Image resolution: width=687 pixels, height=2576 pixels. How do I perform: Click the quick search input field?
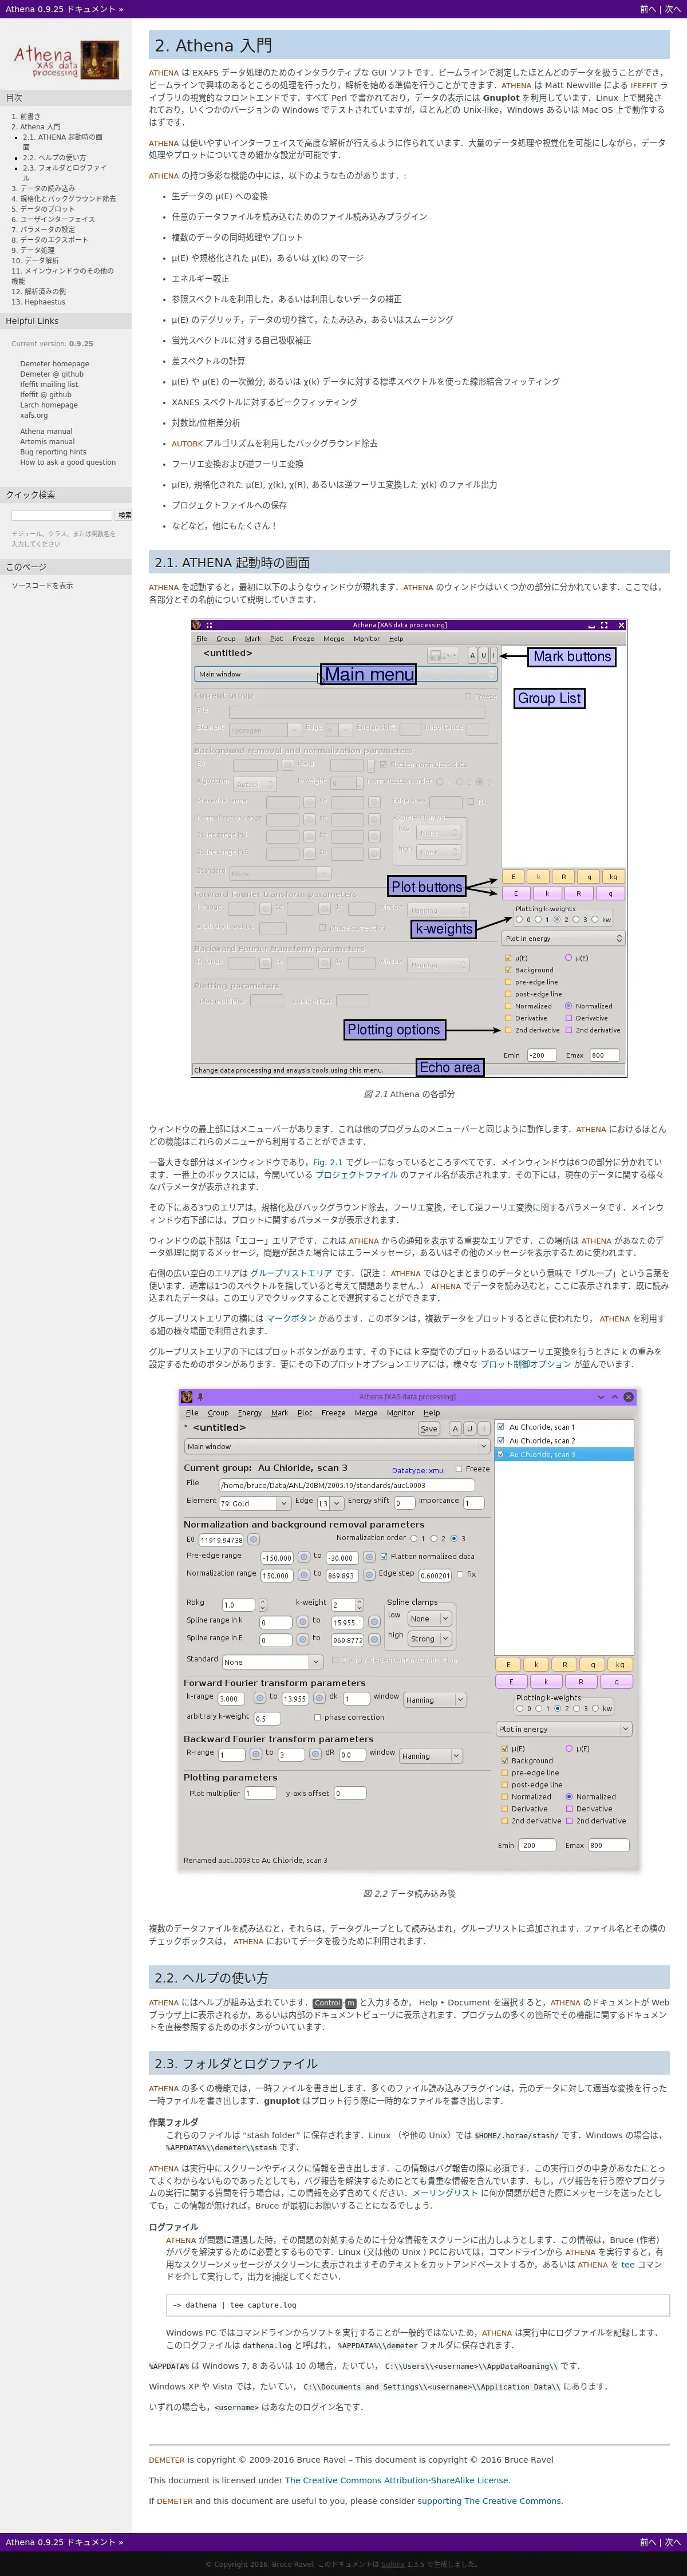click(x=61, y=515)
